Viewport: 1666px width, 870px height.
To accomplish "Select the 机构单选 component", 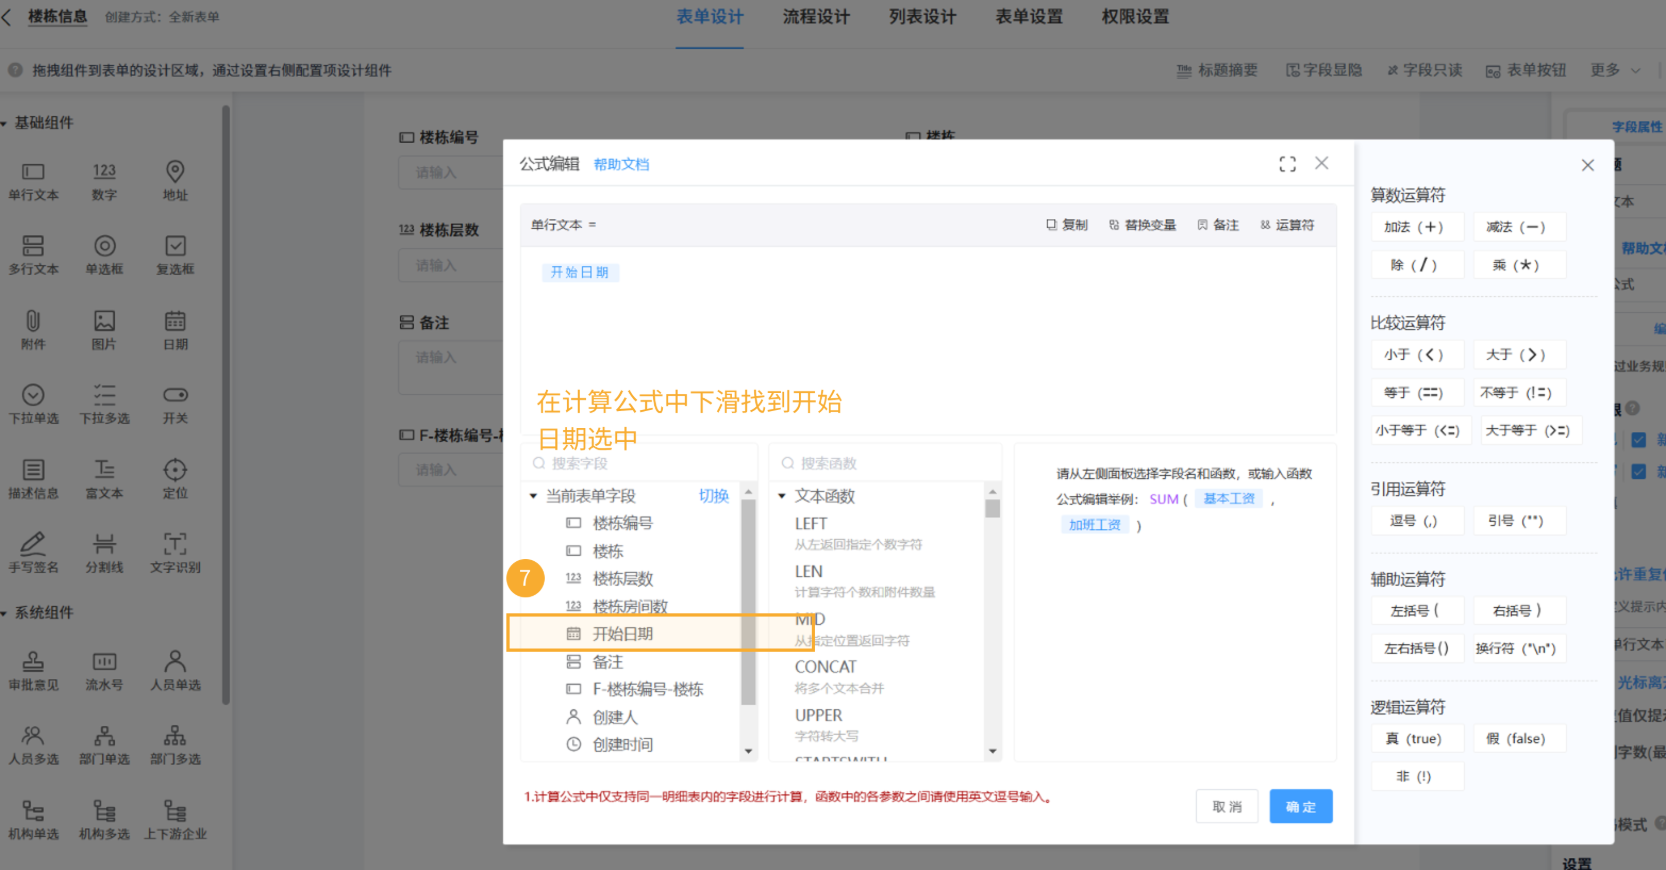I will pyautogui.click(x=33, y=819).
